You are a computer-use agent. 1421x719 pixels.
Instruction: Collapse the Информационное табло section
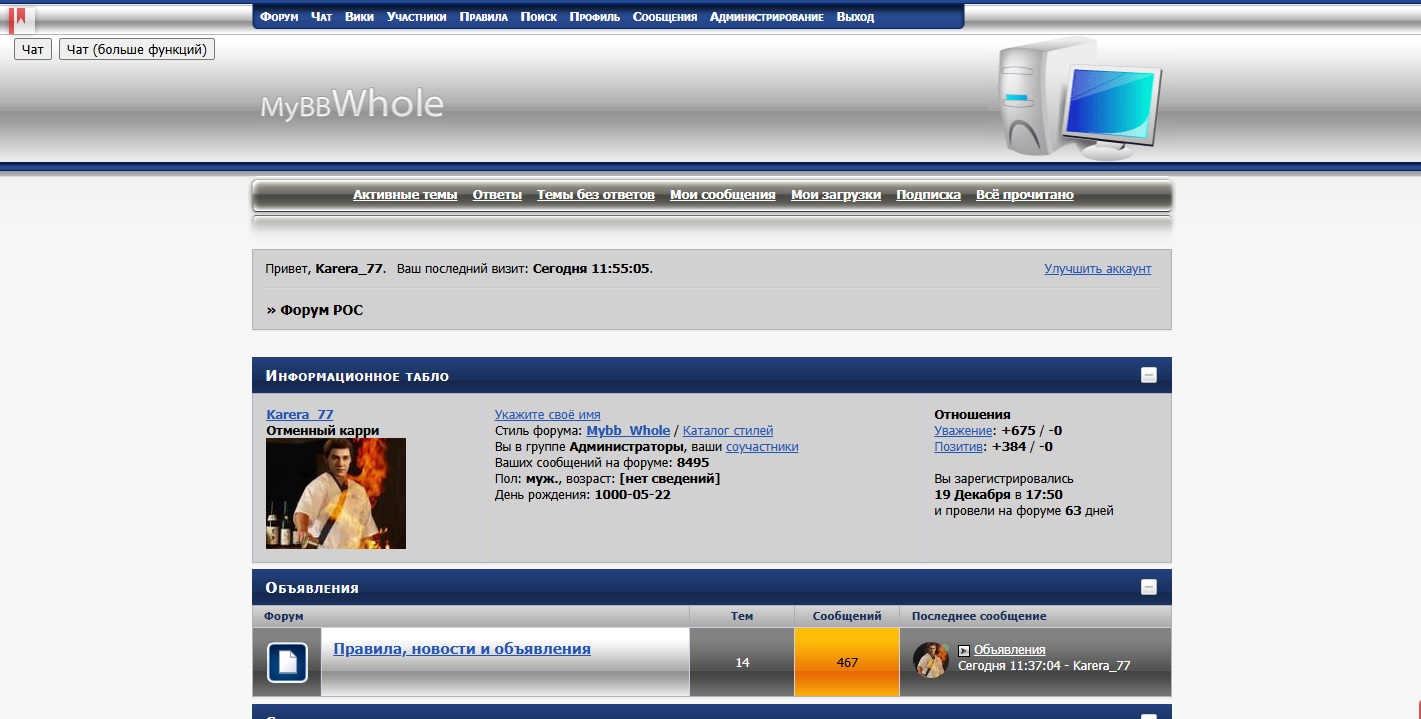point(1149,376)
